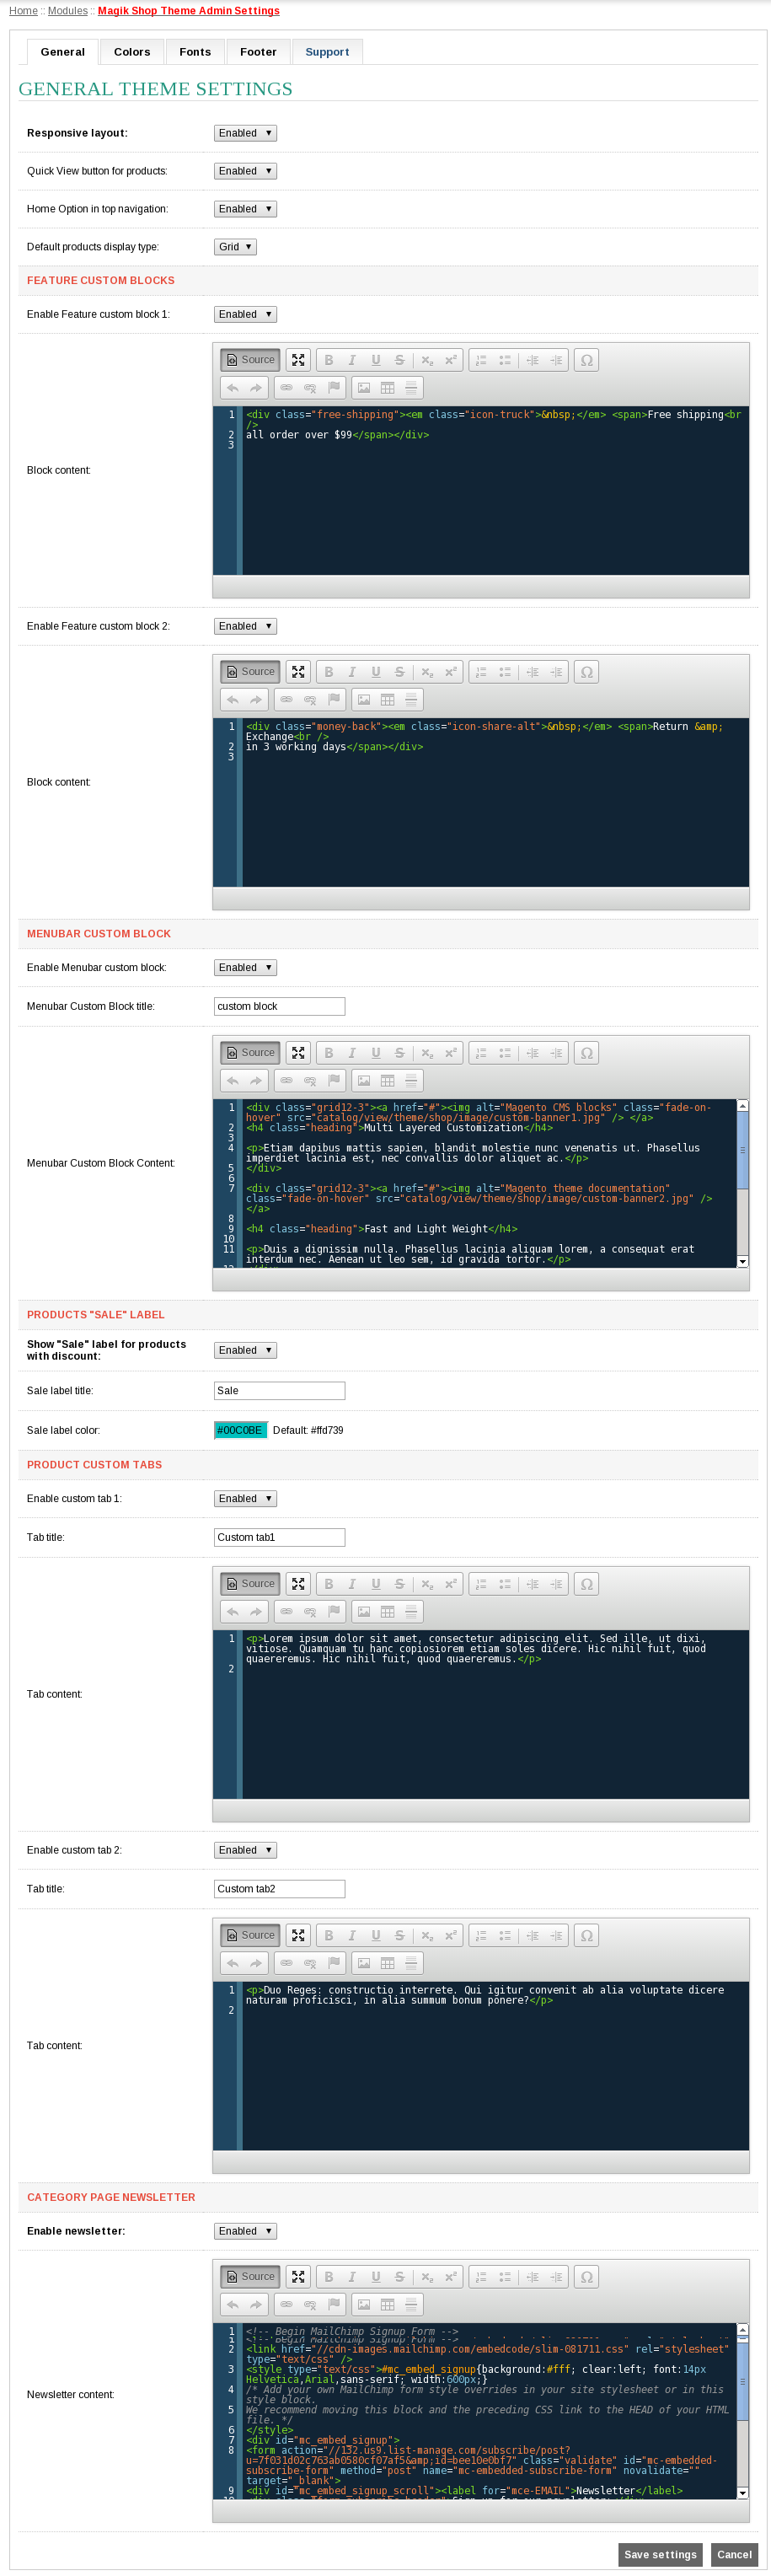The height and width of the screenshot is (2576, 771).
Task: Switch to the Support tab
Action: [x=327, y=52]
